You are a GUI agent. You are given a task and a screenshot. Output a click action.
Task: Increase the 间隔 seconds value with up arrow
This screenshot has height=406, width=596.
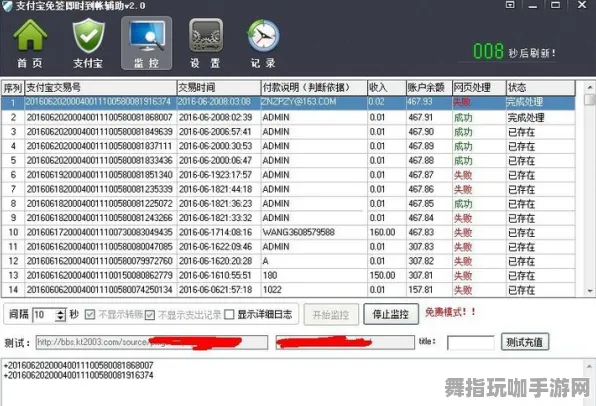[x=60, y=312]
